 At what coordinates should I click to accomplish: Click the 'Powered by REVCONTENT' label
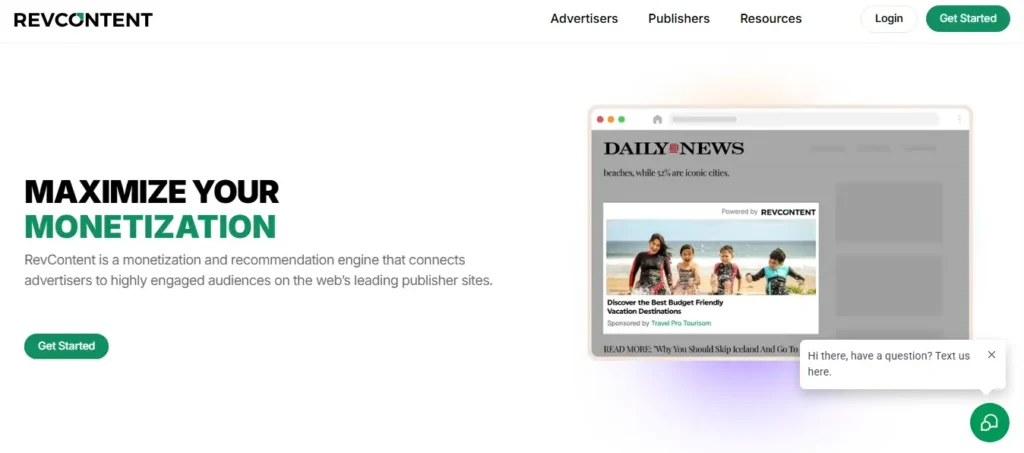pos(768,211)
